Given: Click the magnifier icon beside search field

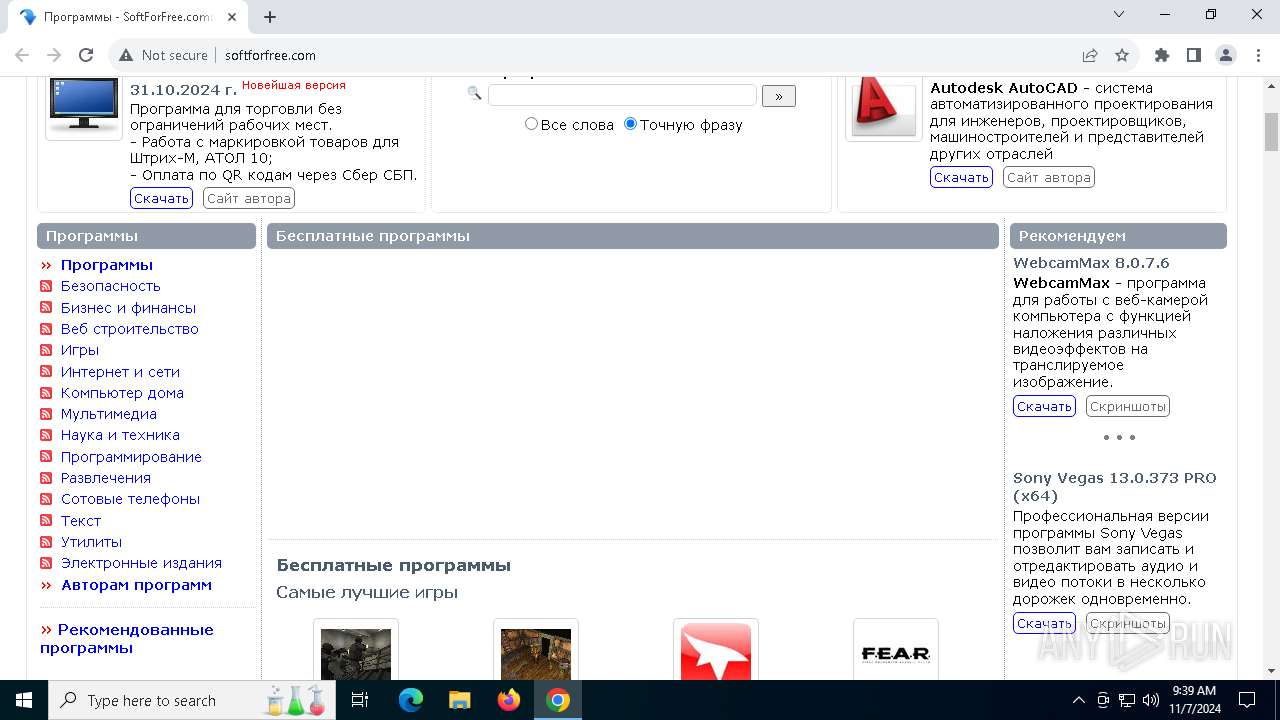Looking at the screenshot, I should click(475, 94).
